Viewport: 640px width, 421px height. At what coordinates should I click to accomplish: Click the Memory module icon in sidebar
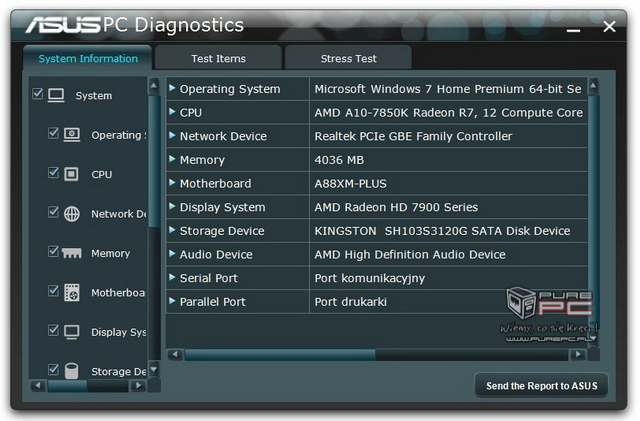click(72, 253)
